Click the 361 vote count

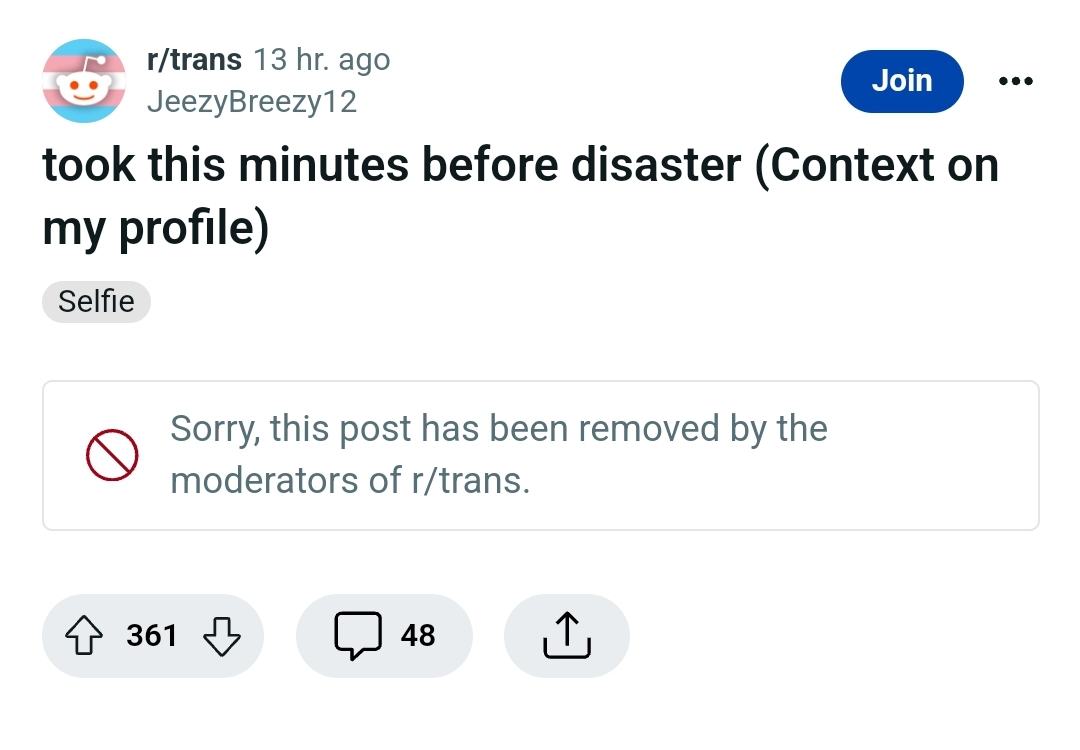[152, 636]
